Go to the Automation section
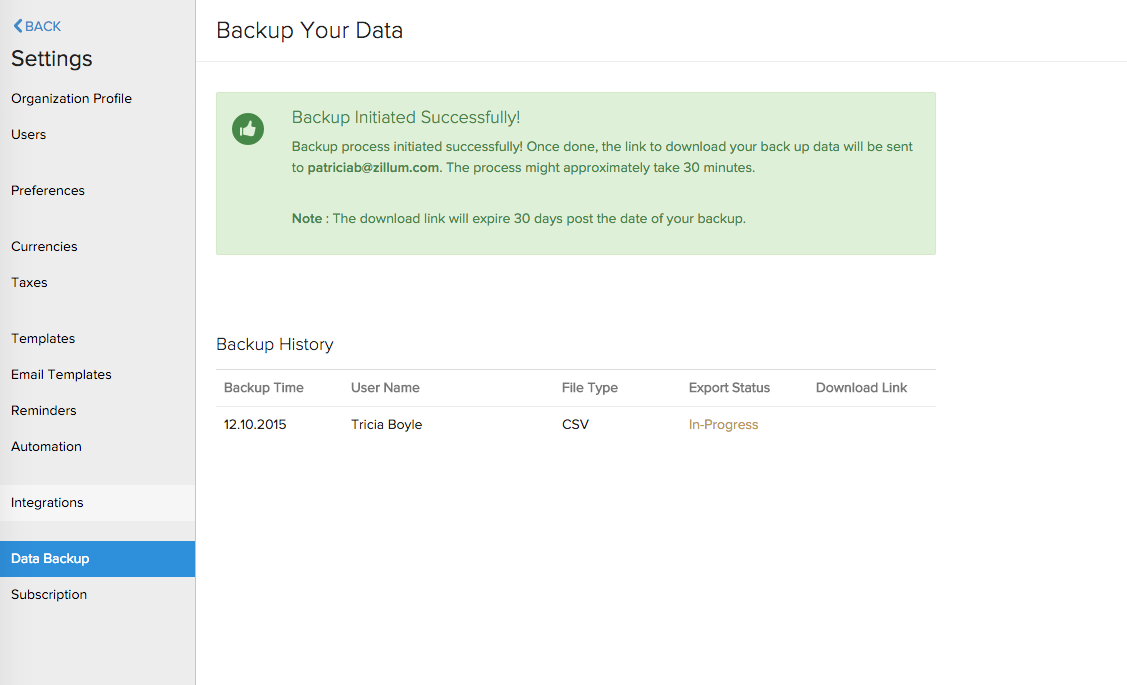This screenshot has height=685, width=1127. tap(46, 446)
